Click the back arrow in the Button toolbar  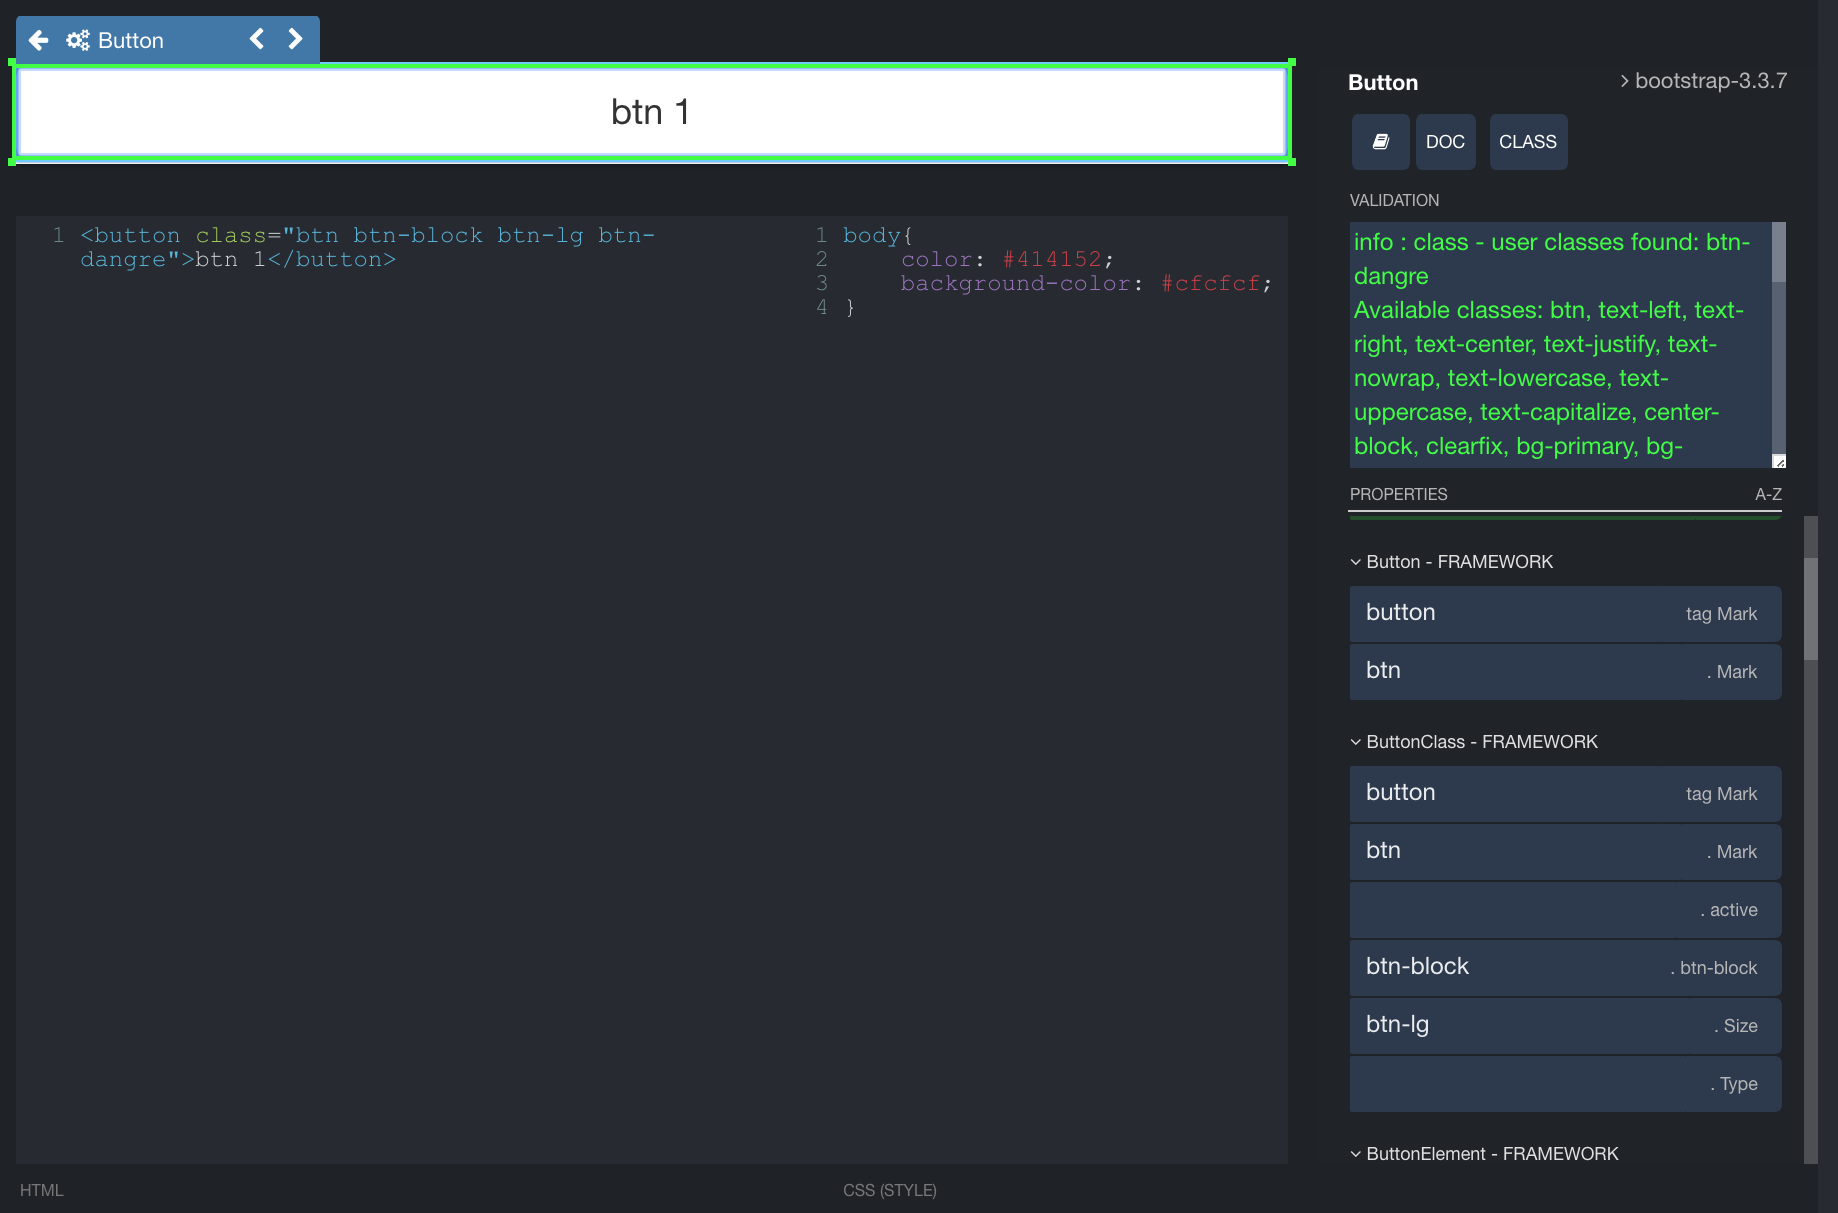[x=38, y=40]
